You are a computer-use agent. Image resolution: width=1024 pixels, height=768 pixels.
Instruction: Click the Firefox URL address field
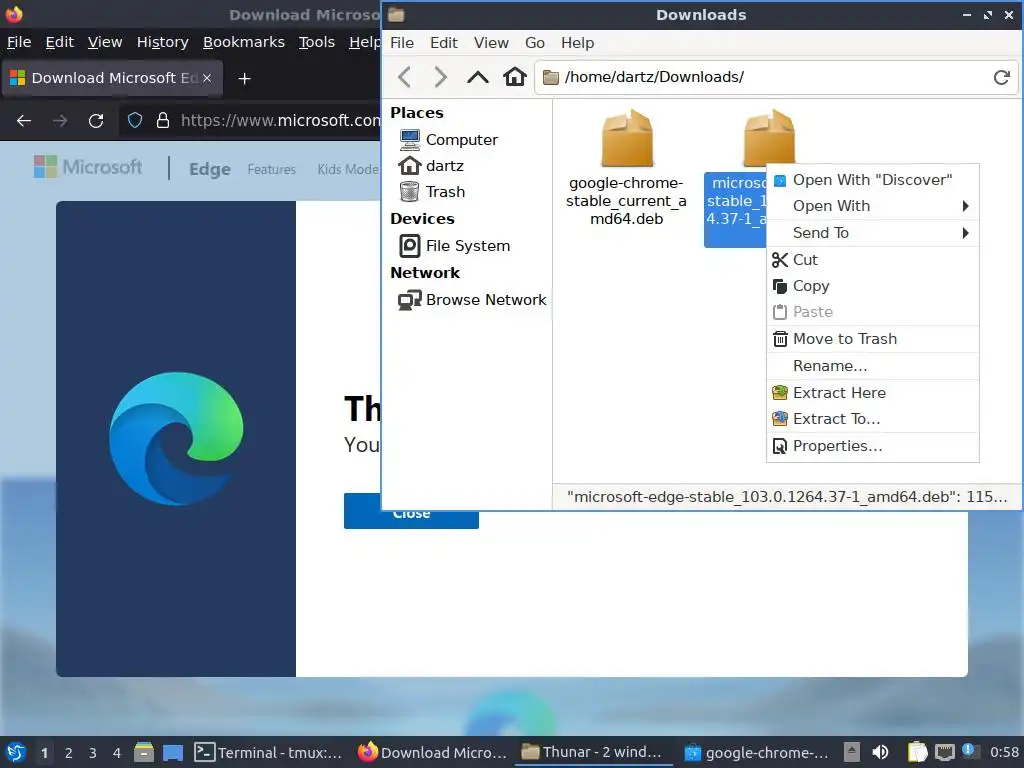[x=280, y=120]
